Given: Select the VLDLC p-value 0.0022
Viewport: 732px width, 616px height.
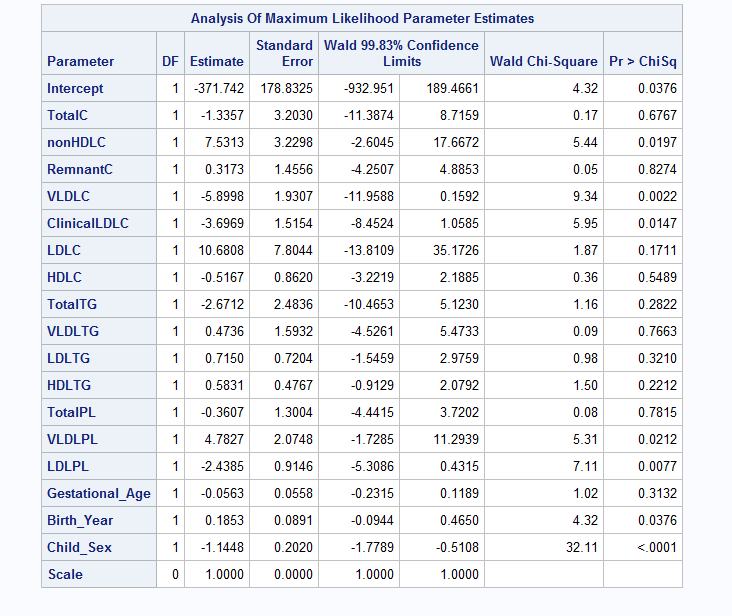Looking at the screenshot, I should 657,196.
